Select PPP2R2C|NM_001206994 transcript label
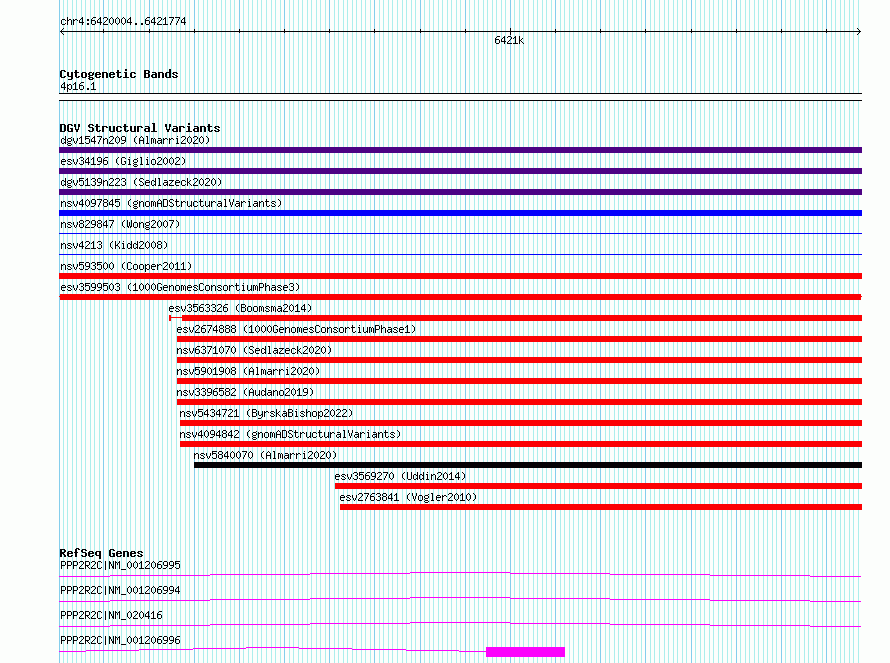Screen dimensions: 890x663 click(120, 590)
